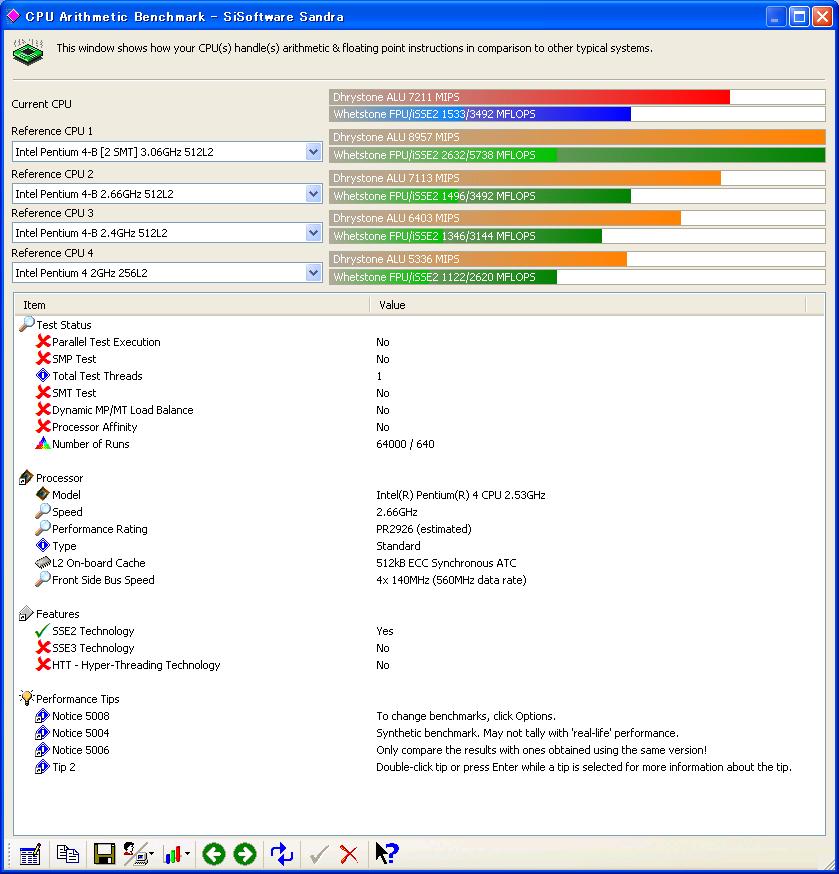Click the green check beside SSE2 Technology
This screenshot has height=874, width=839.
point(42,630)
